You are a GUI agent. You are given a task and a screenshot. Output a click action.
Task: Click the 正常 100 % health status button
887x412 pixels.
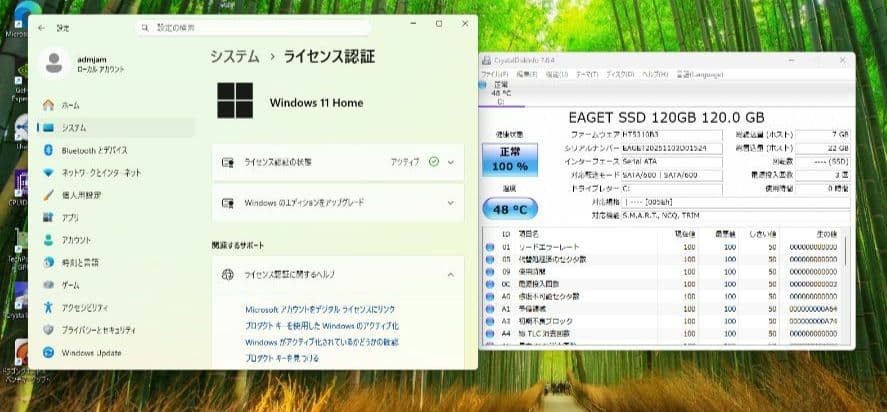[510, 160]
